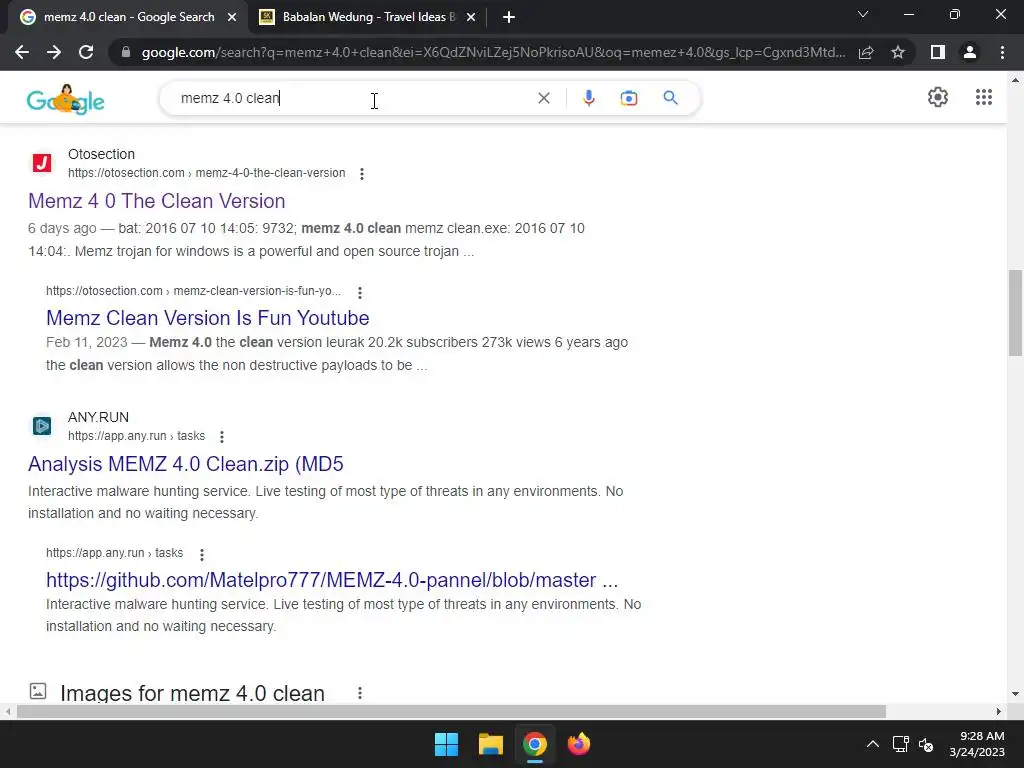1024x768 pixels.
Task: Open Memz 4 0 The Clean Version
Action: tap(157, 201)
